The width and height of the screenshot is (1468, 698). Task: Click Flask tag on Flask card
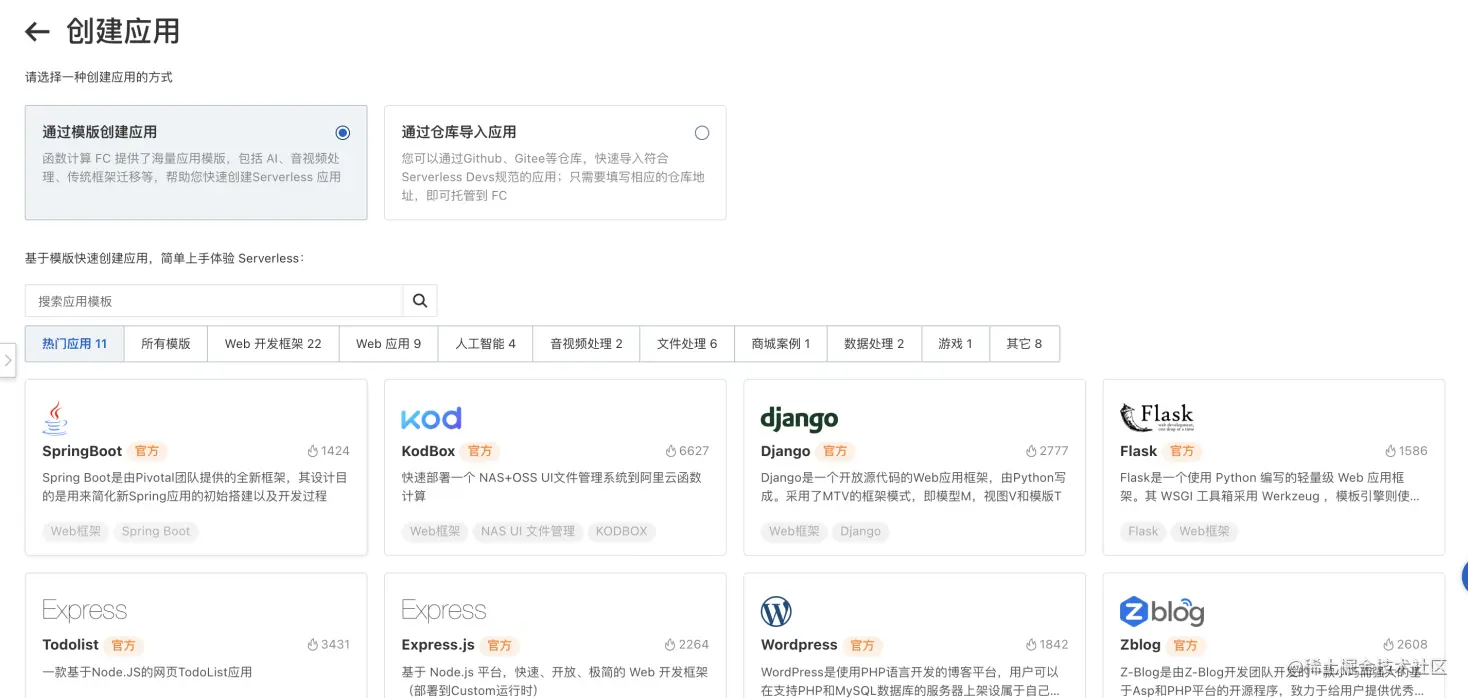click(1143, 531)
